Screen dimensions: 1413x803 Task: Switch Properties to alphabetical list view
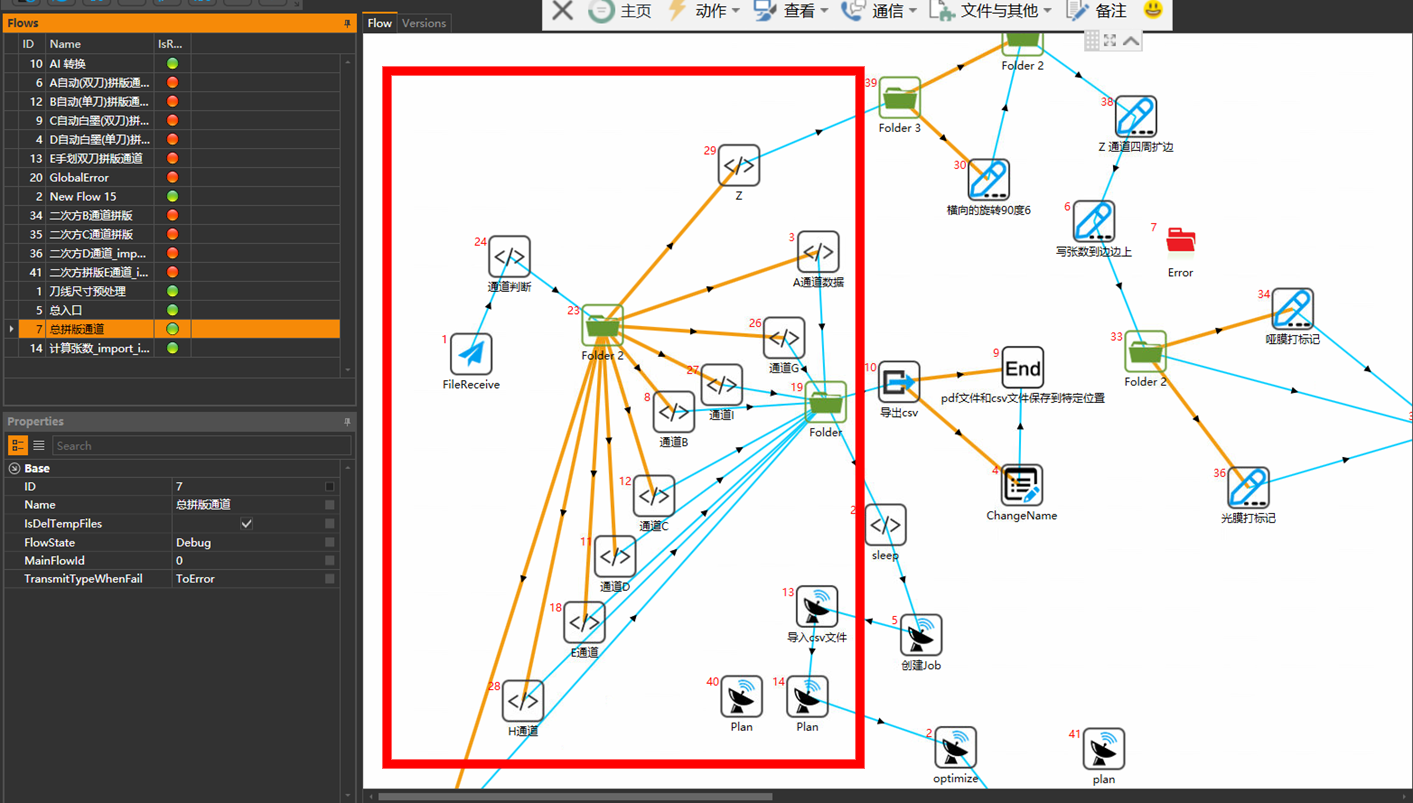39,446
